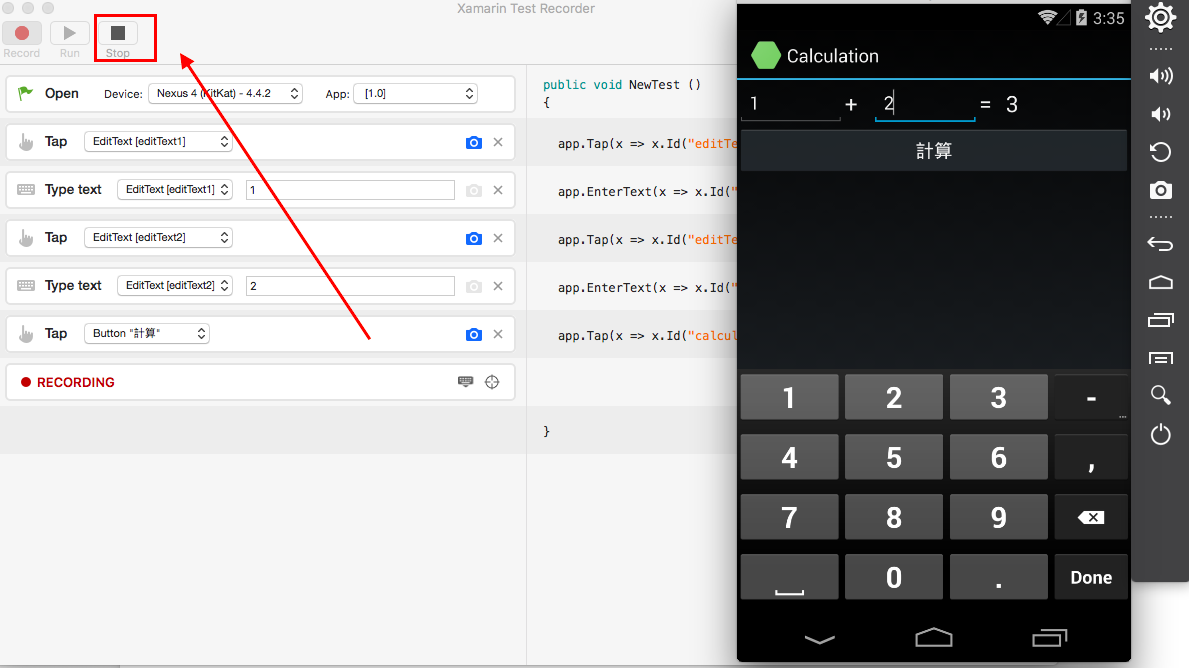This screenshot has height=668, width=1189.
Task: Click the hand icon of Tap editText1 step
Action: coord(26,142)
